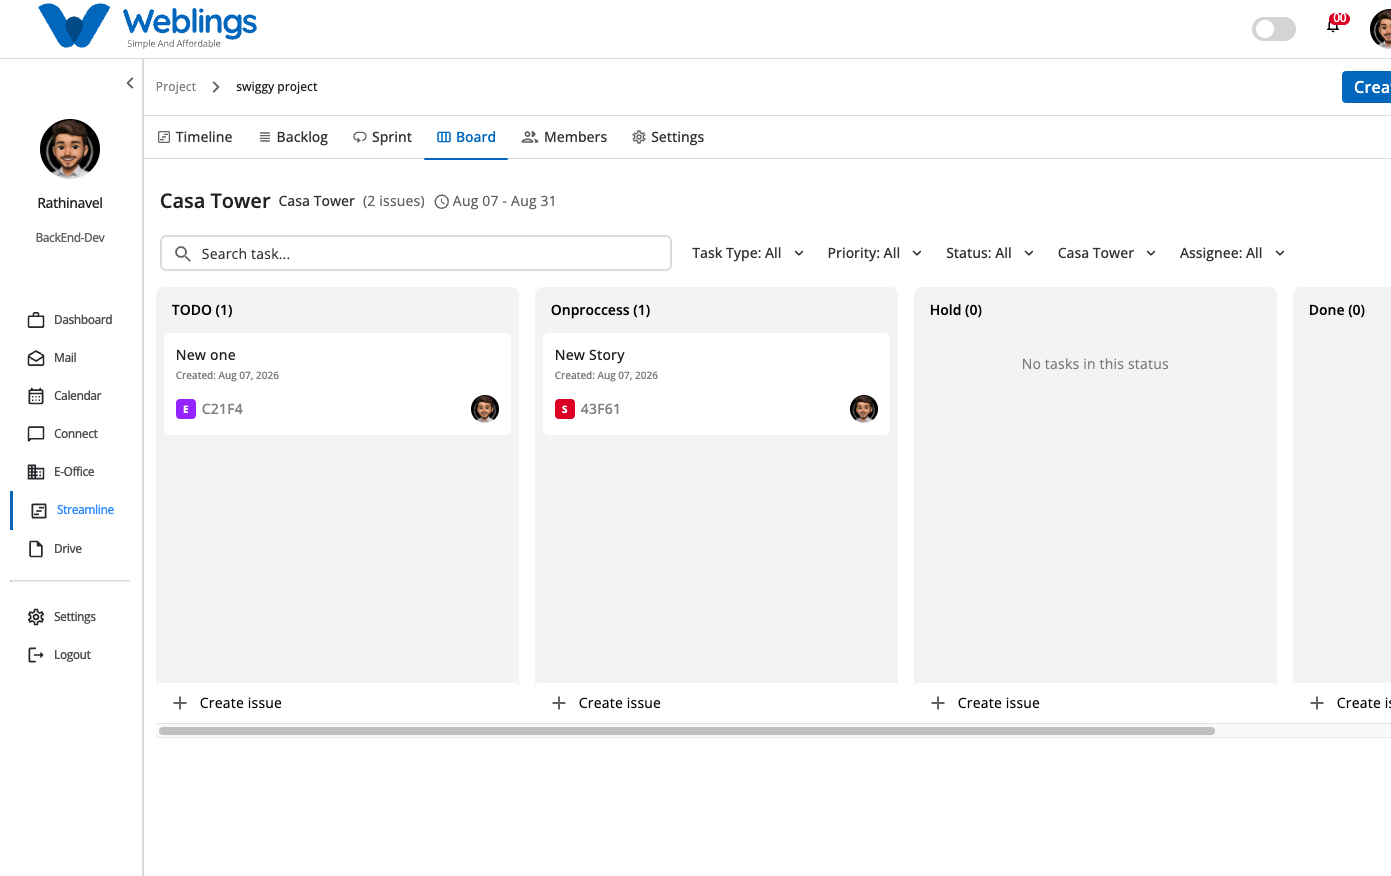
Task: Click the E-Office building icon
Action: tap(36, 472)
